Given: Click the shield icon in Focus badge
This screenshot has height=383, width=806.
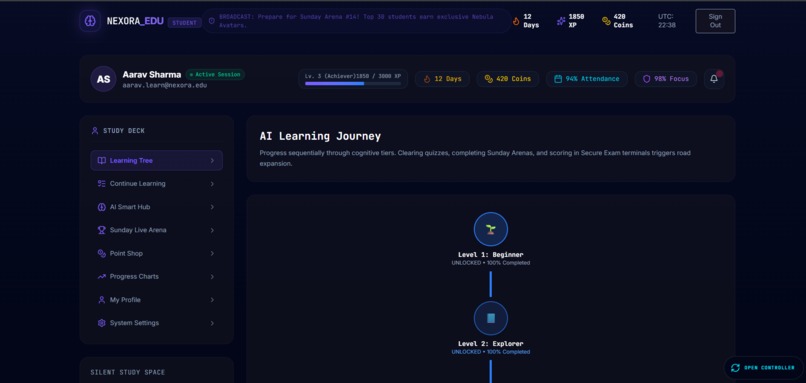Looking at the screenshot, I should pos(647,79).
